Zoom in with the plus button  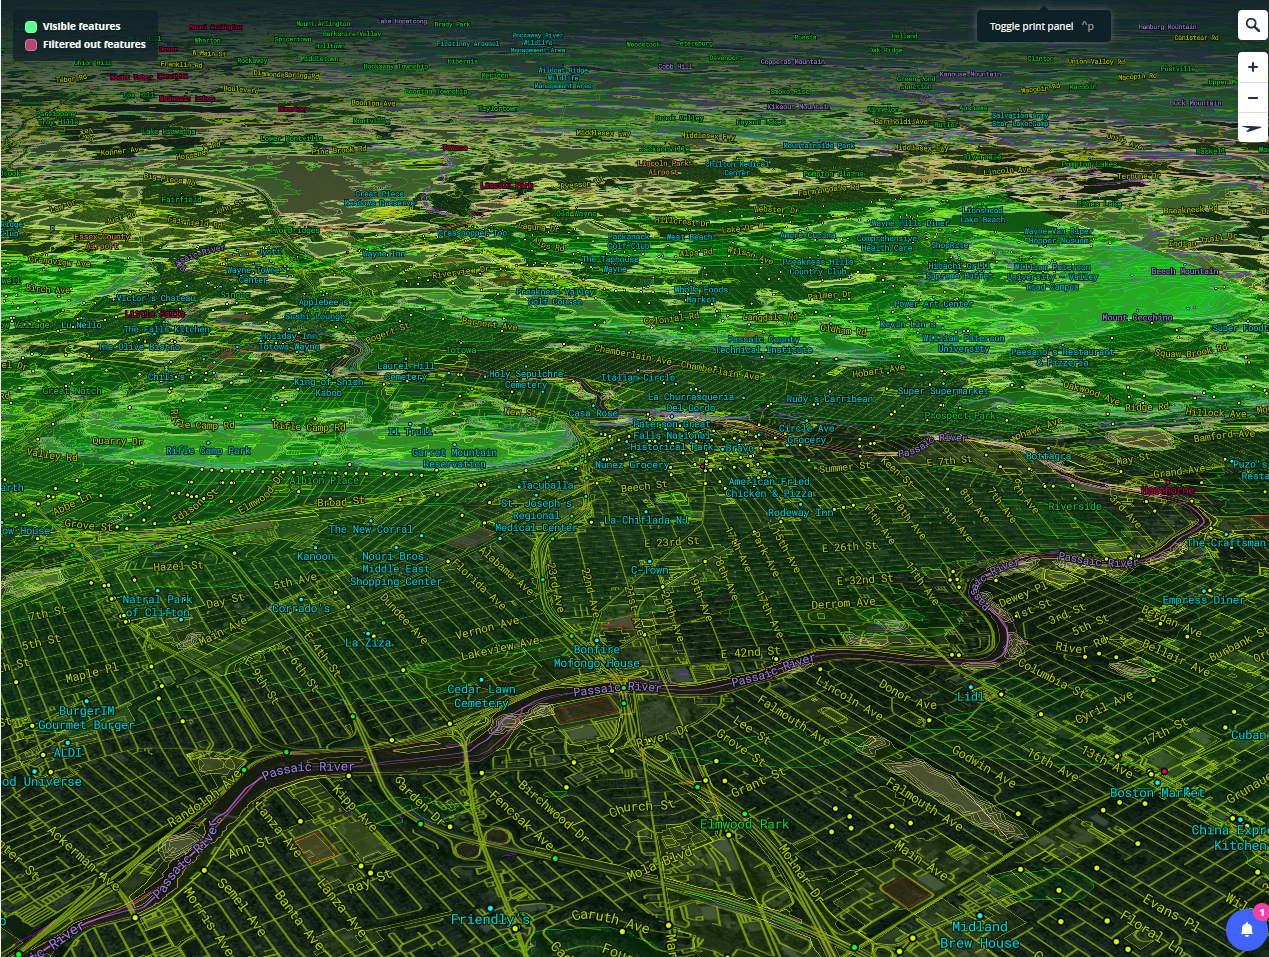click(1252, 67)
